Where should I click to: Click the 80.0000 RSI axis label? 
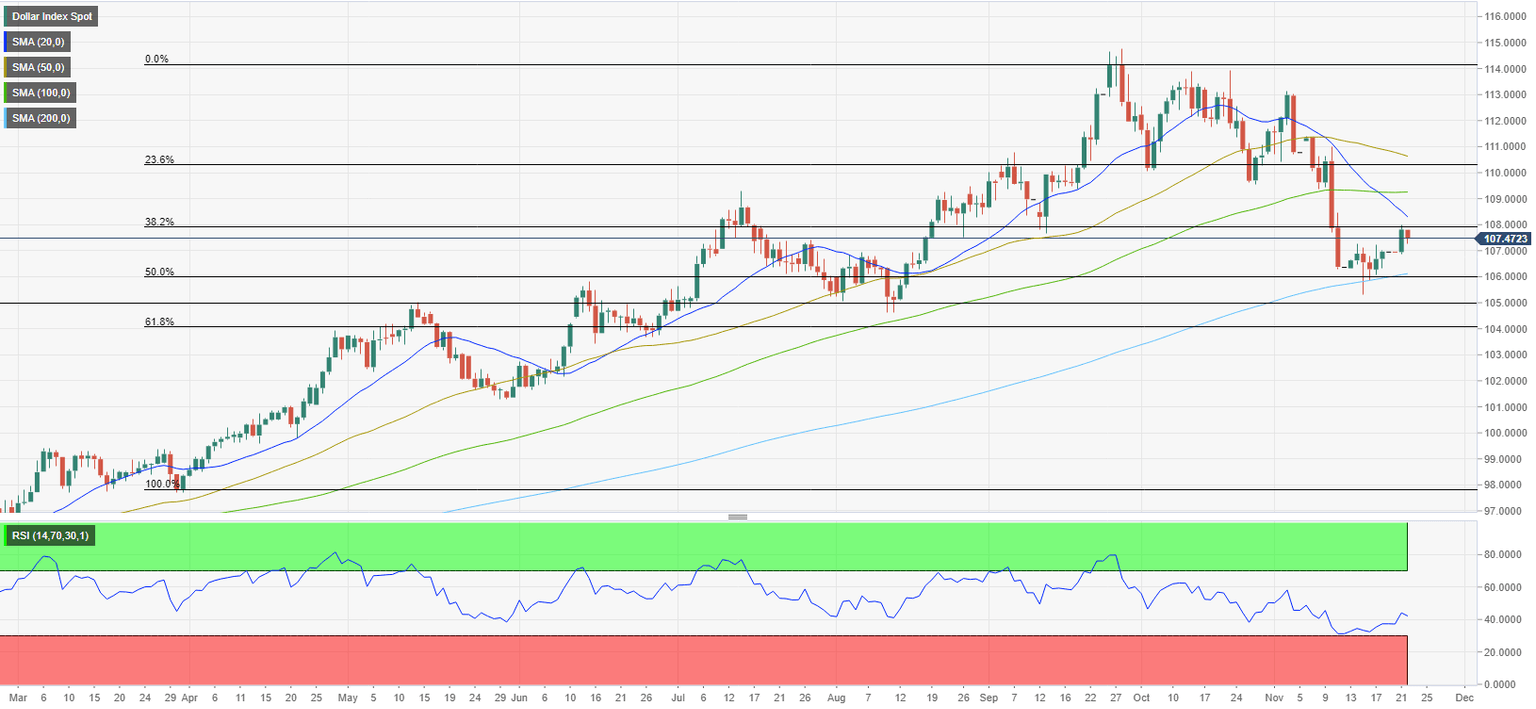[1505, 554]
